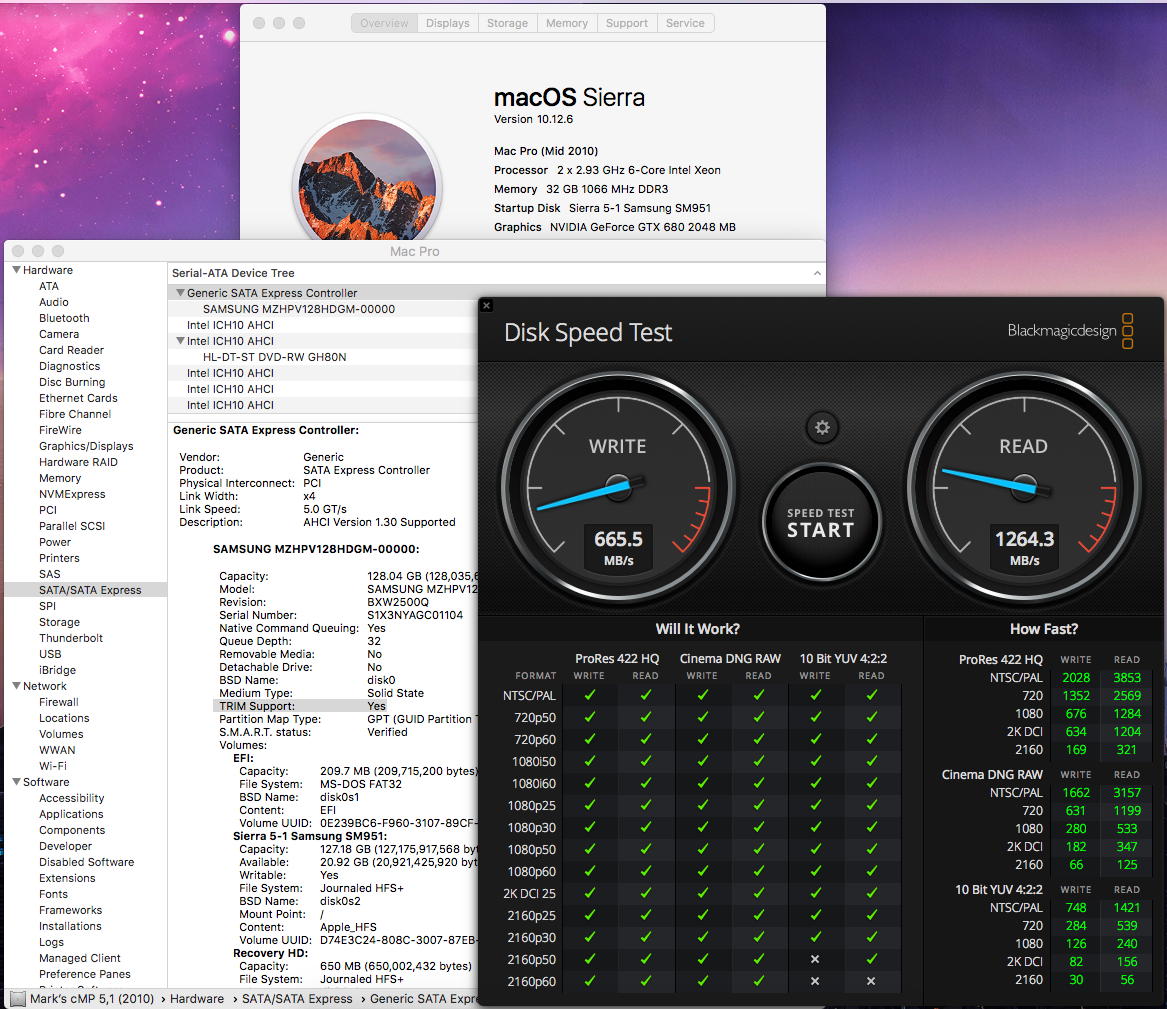
Task: Switch to the Memory tab
Action: pyautogui.click(x=566, y=23)
